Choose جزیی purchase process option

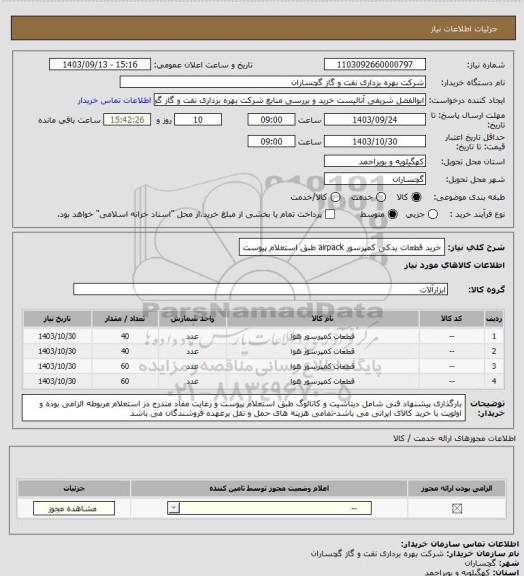(x=433, y=214)
